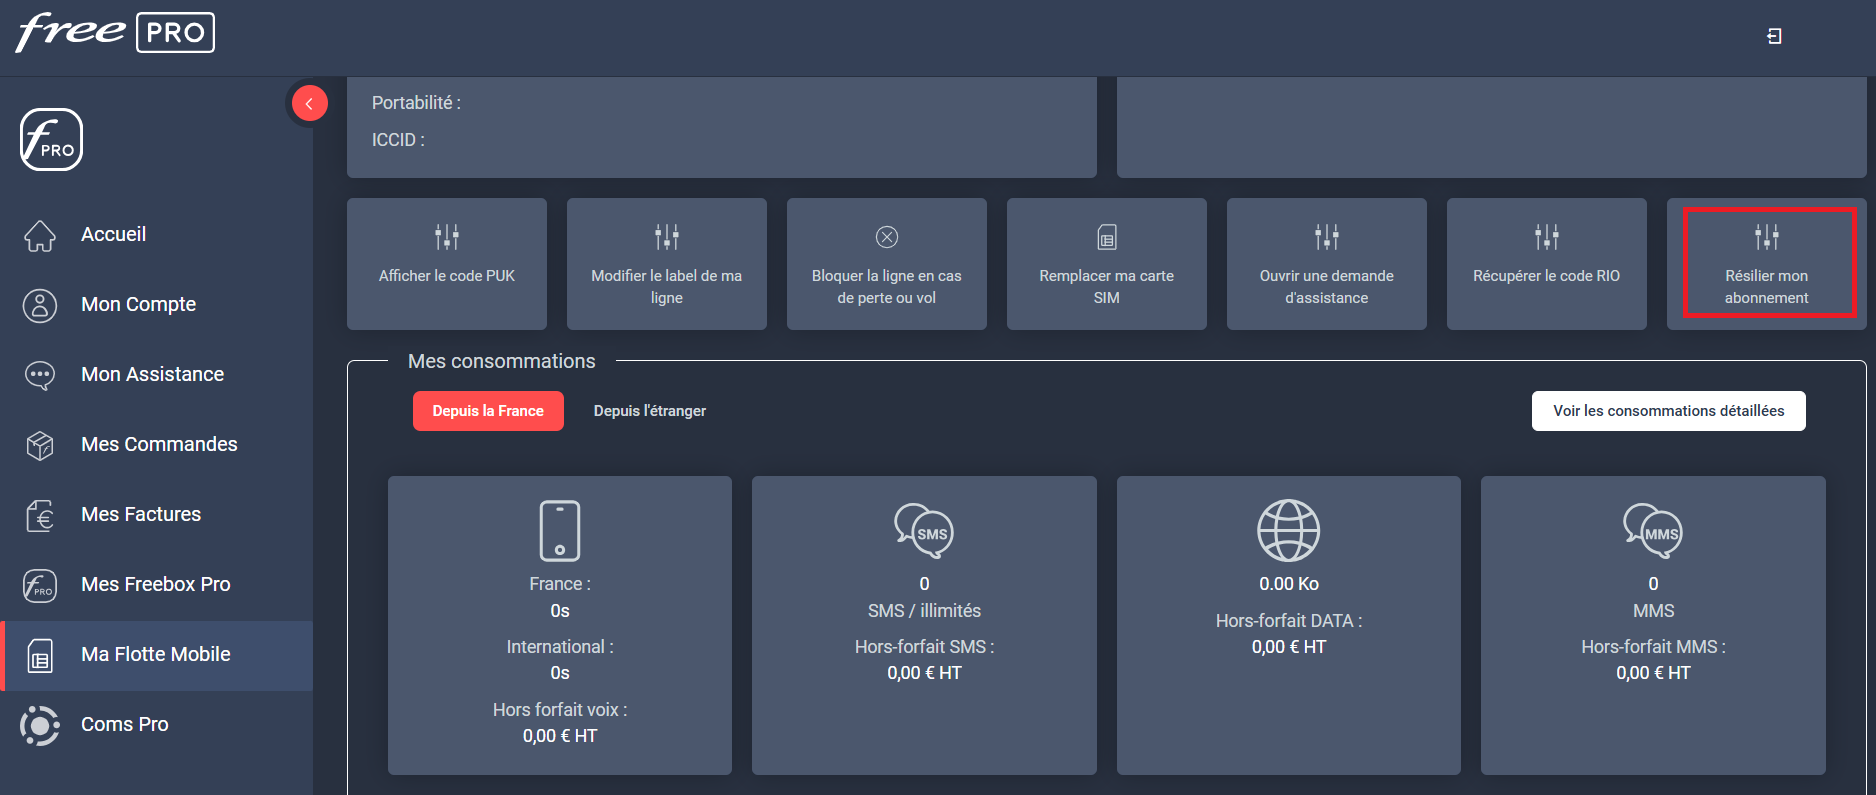The image size is (1876, 795).
Task: Click the sliders icon above Afficher le code PUK
Action: [447, 237]
